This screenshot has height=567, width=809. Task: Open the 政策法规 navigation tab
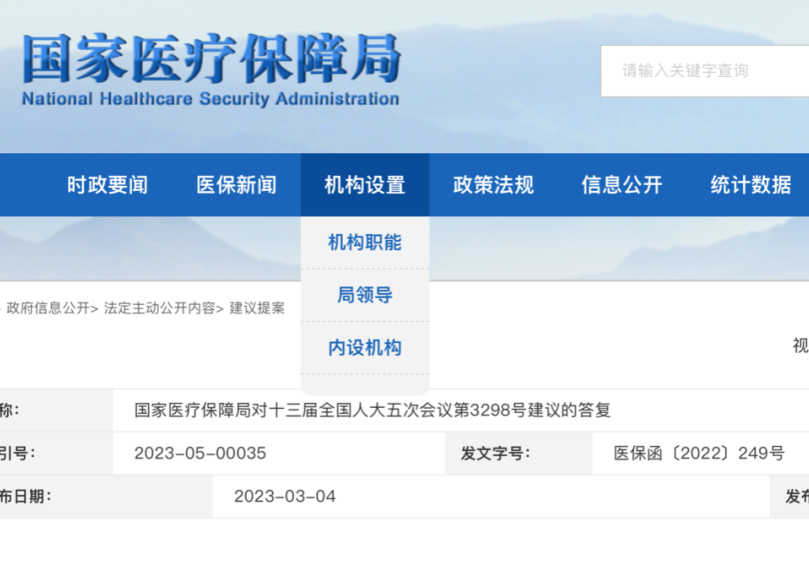[493, 185]
